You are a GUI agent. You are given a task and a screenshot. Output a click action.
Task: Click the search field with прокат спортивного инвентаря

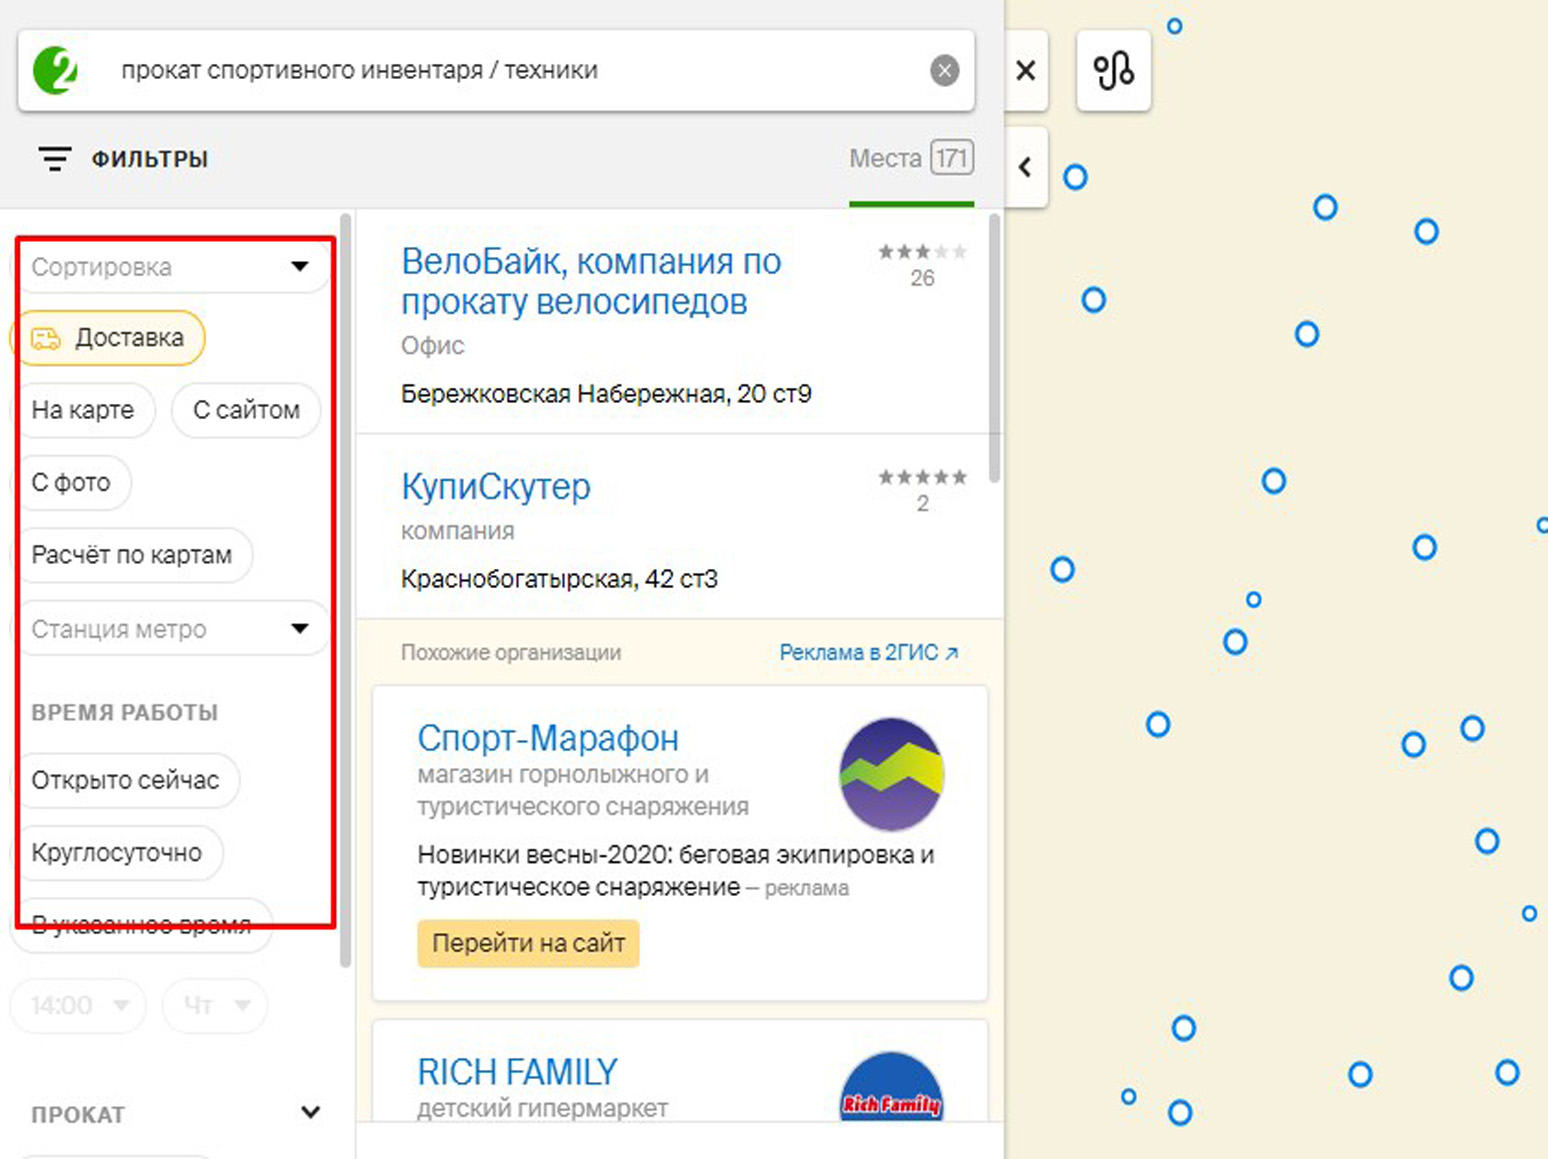coord(500,71)
